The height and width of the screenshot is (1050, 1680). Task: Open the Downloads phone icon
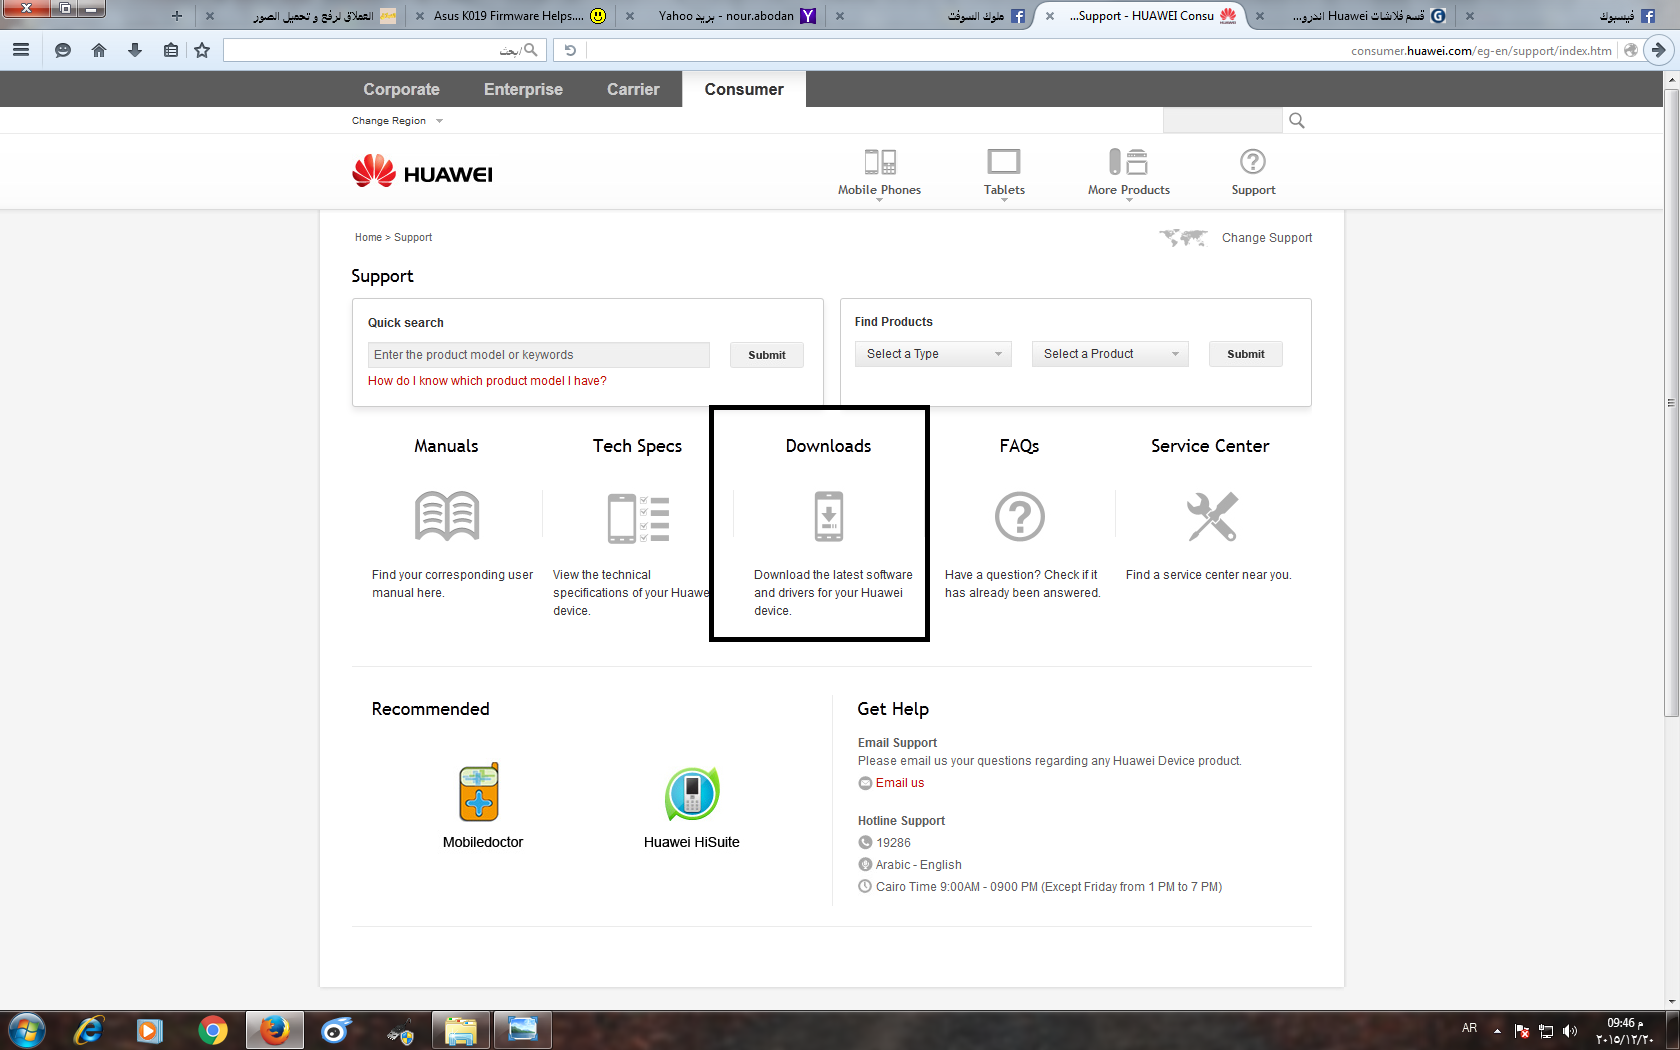tap(829, 516)
